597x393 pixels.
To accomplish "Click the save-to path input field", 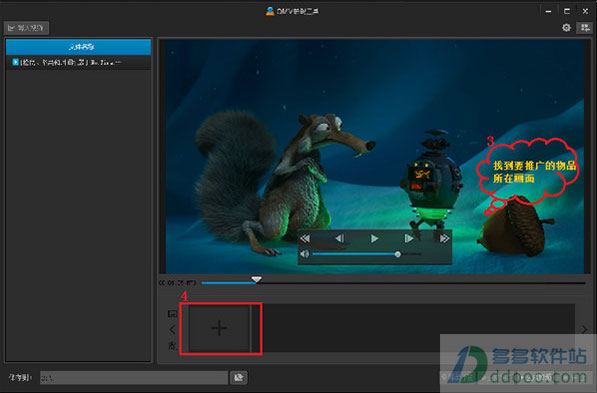I will coord(134,378).
